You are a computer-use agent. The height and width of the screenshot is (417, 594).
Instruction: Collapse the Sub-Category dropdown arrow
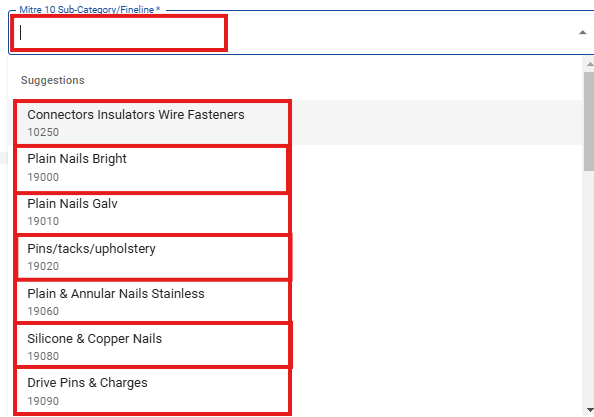click(x=583, y=33)
